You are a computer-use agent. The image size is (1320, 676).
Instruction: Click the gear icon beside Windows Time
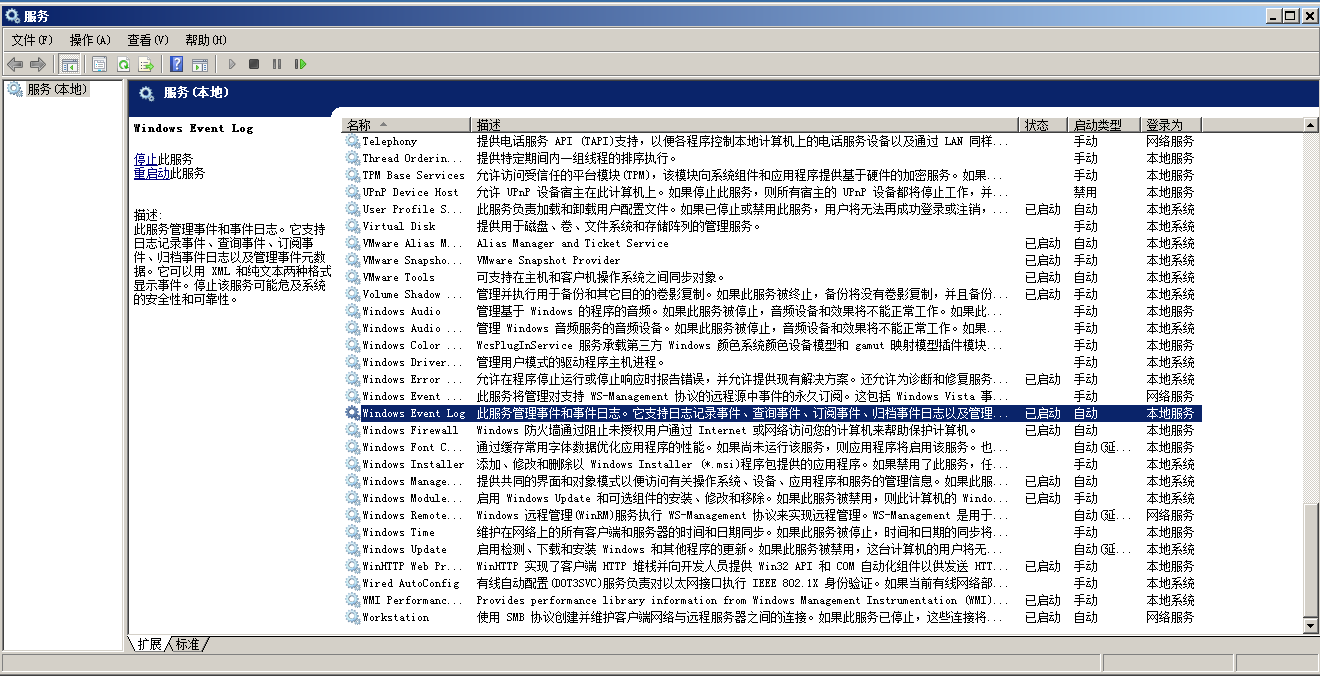(352, 532)
